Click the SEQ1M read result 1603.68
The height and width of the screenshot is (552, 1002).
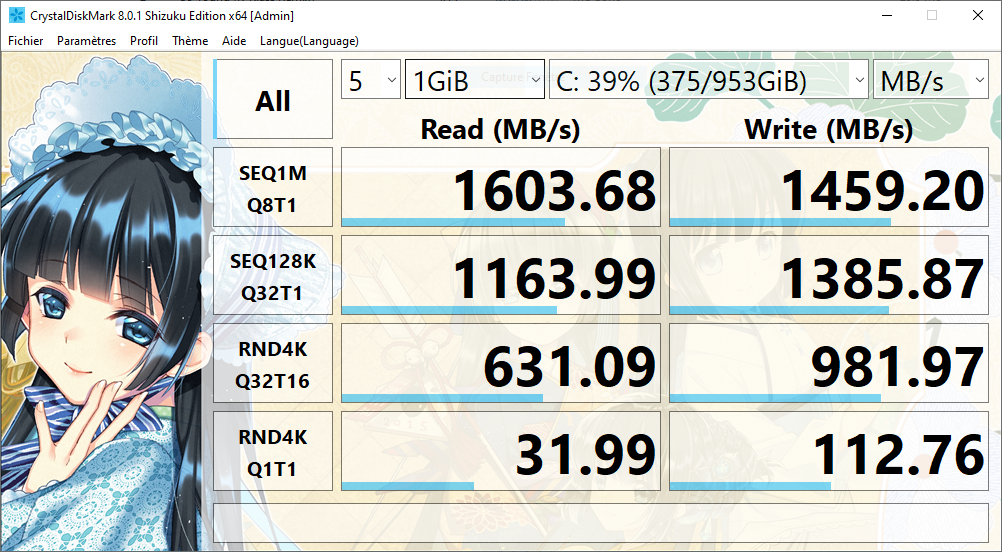(x=501, y=187)
